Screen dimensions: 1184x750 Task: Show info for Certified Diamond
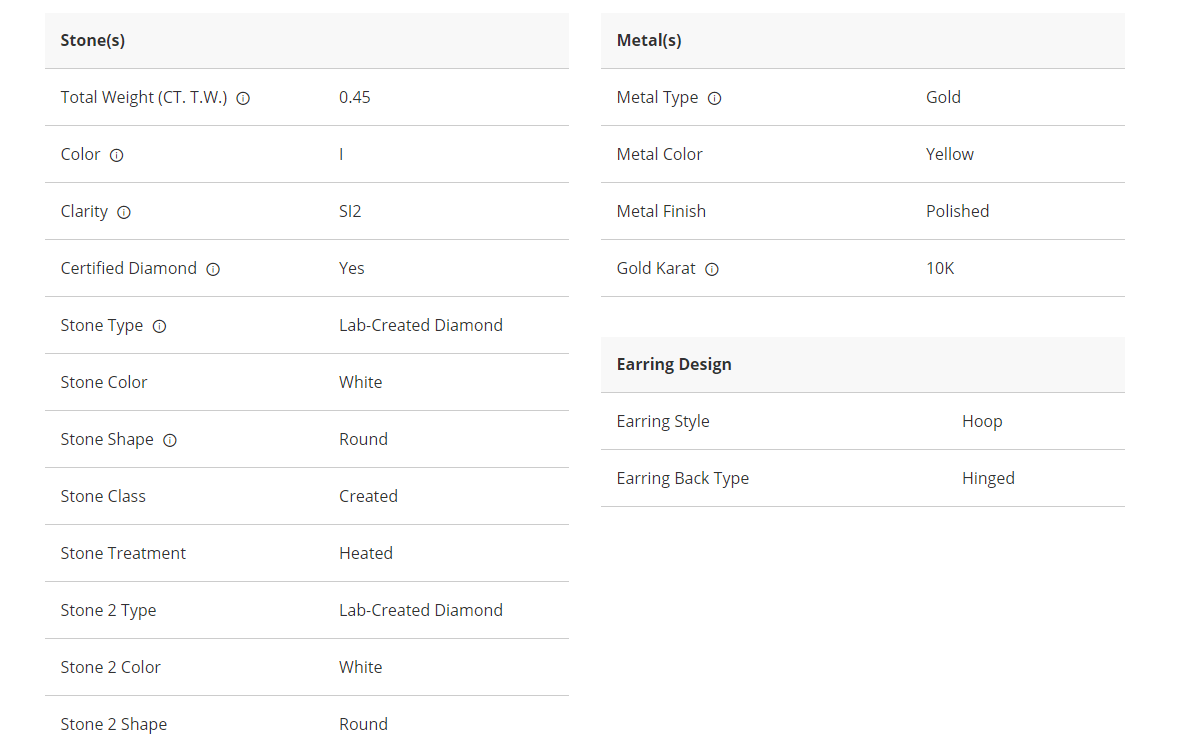[x=213, y=269]
